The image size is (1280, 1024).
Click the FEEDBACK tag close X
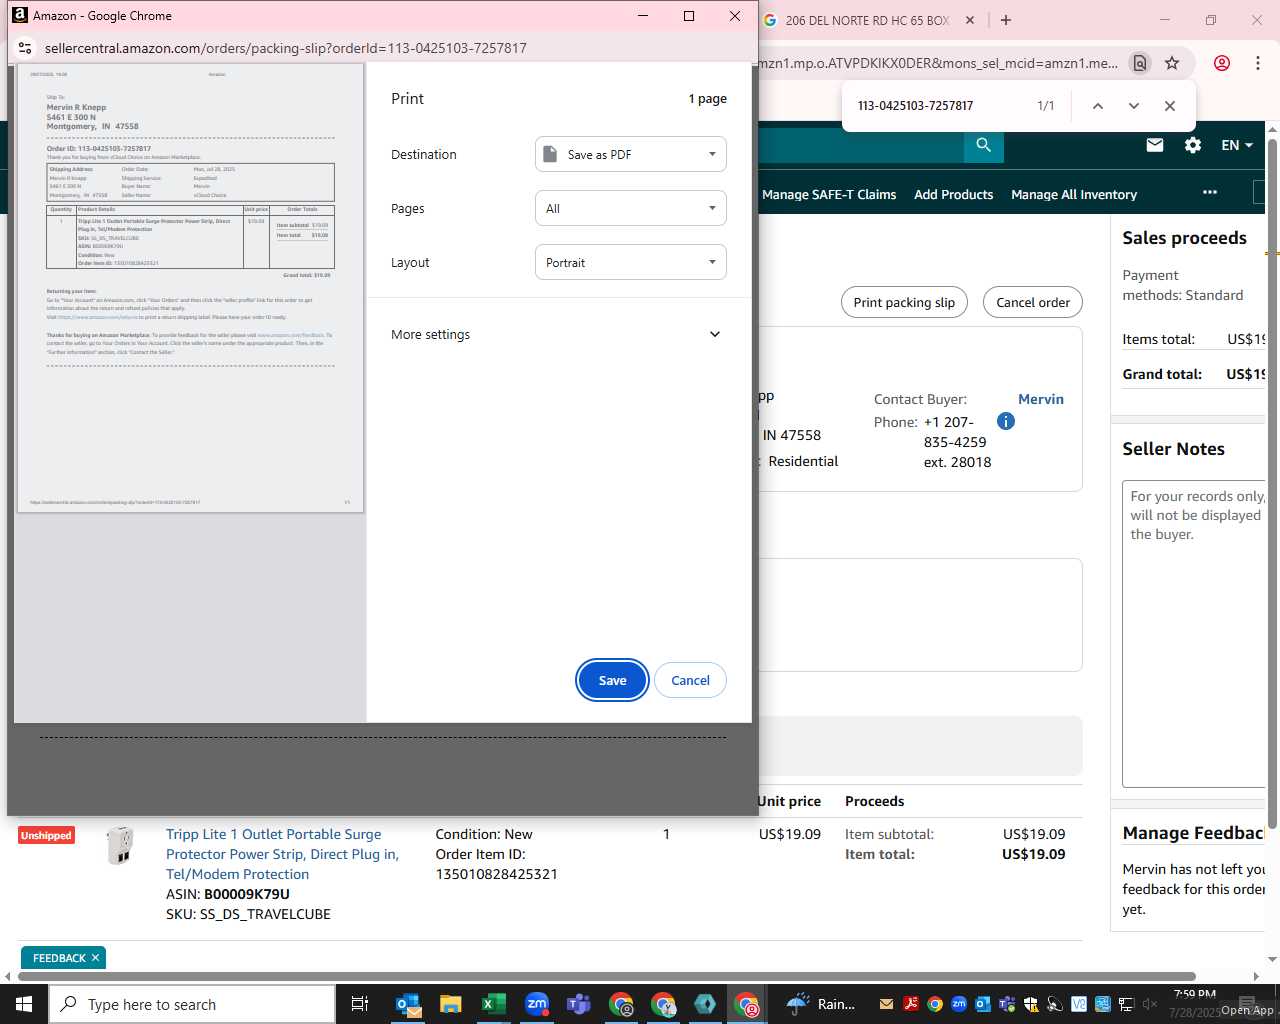coord(96,958)
